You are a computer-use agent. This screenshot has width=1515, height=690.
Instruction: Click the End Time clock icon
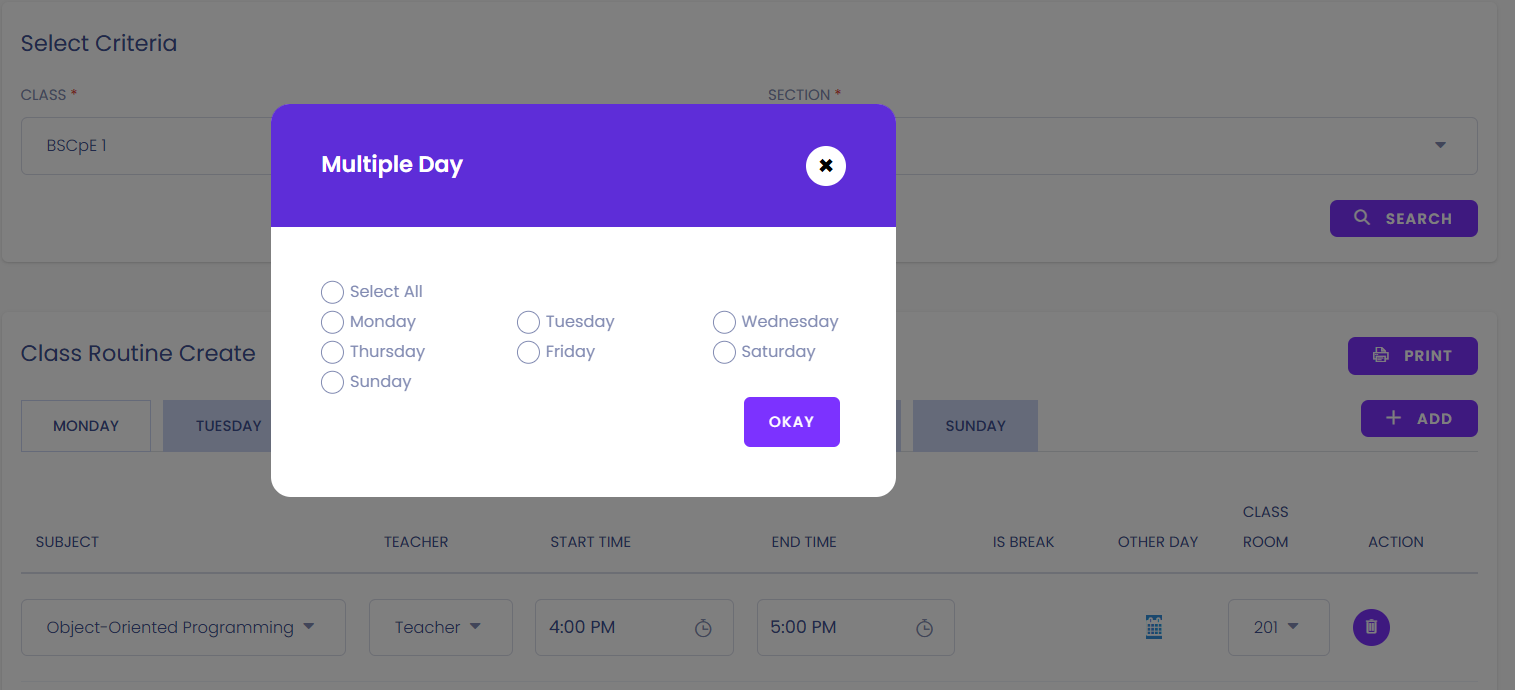[x=924, y=628]
